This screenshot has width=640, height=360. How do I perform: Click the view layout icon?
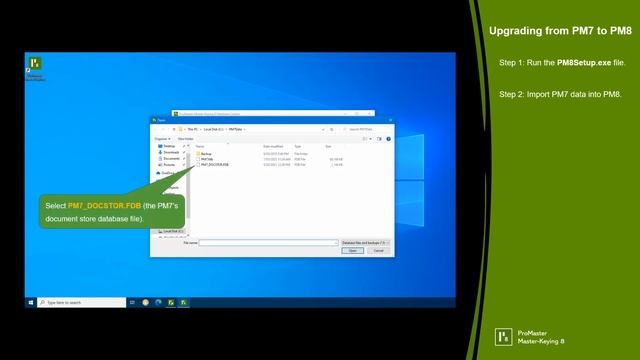pyautogui.click(x=365, y=139)
